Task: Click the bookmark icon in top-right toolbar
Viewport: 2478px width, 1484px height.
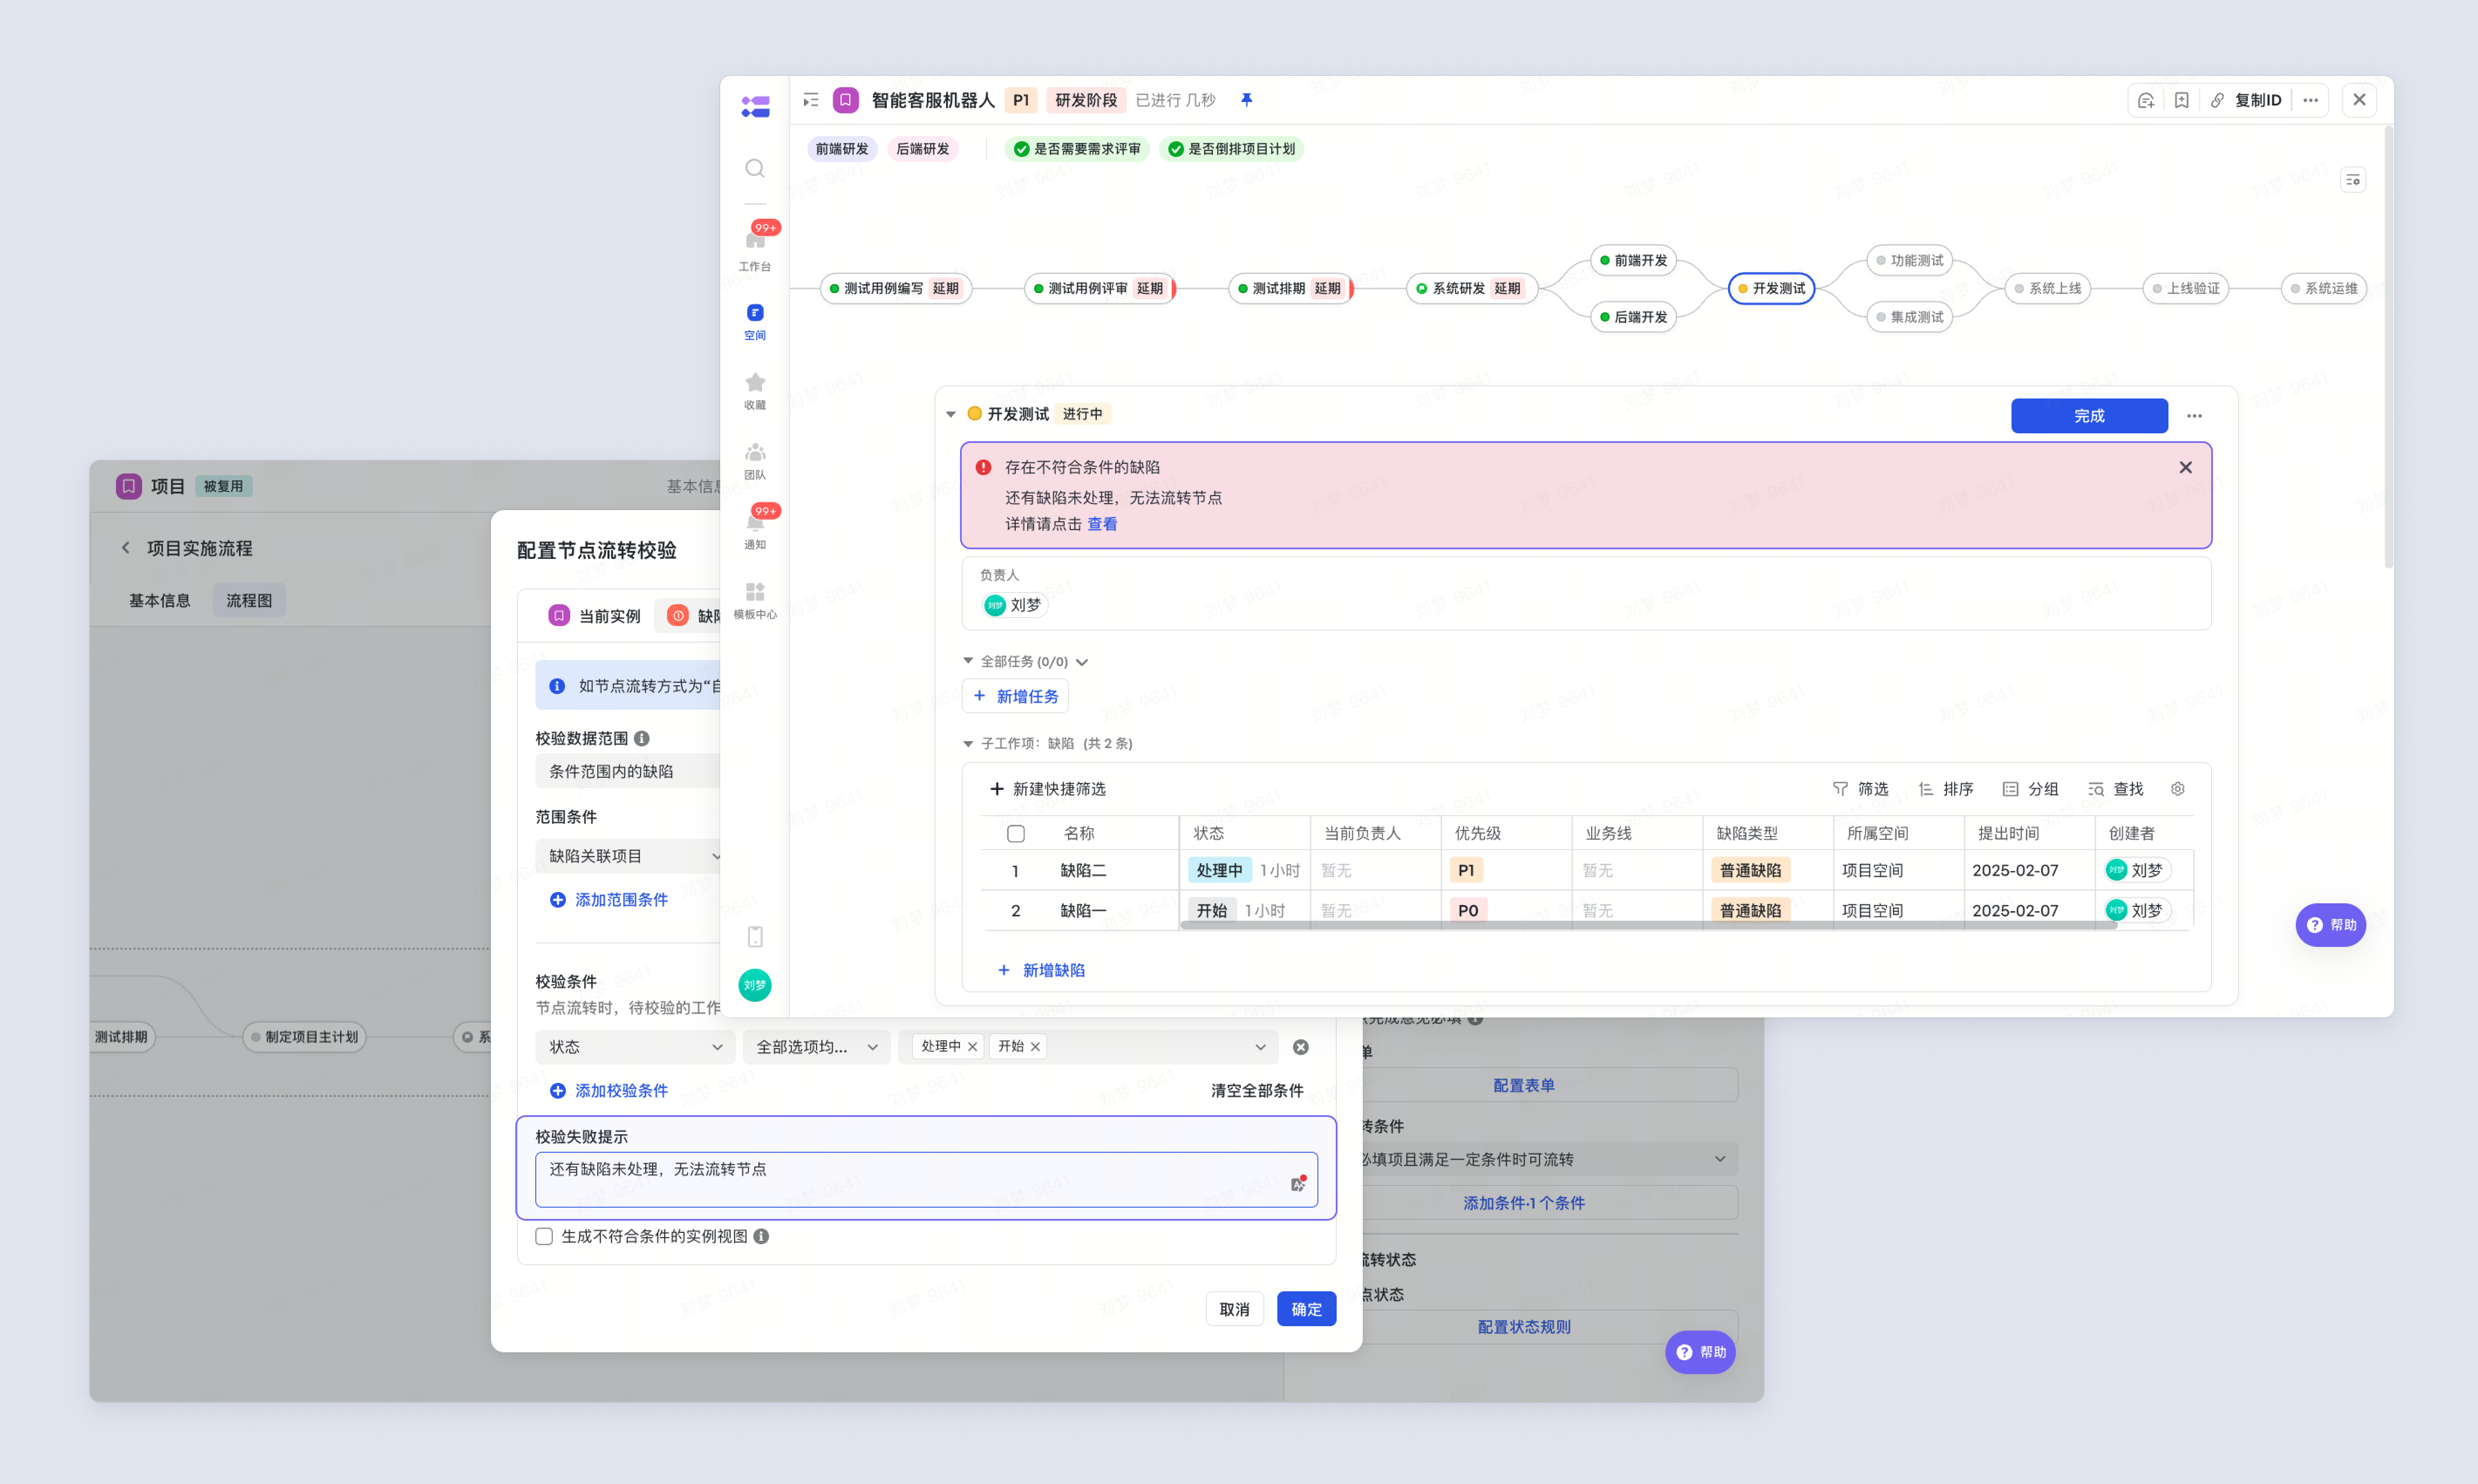Action: (x=2182, y=100)
